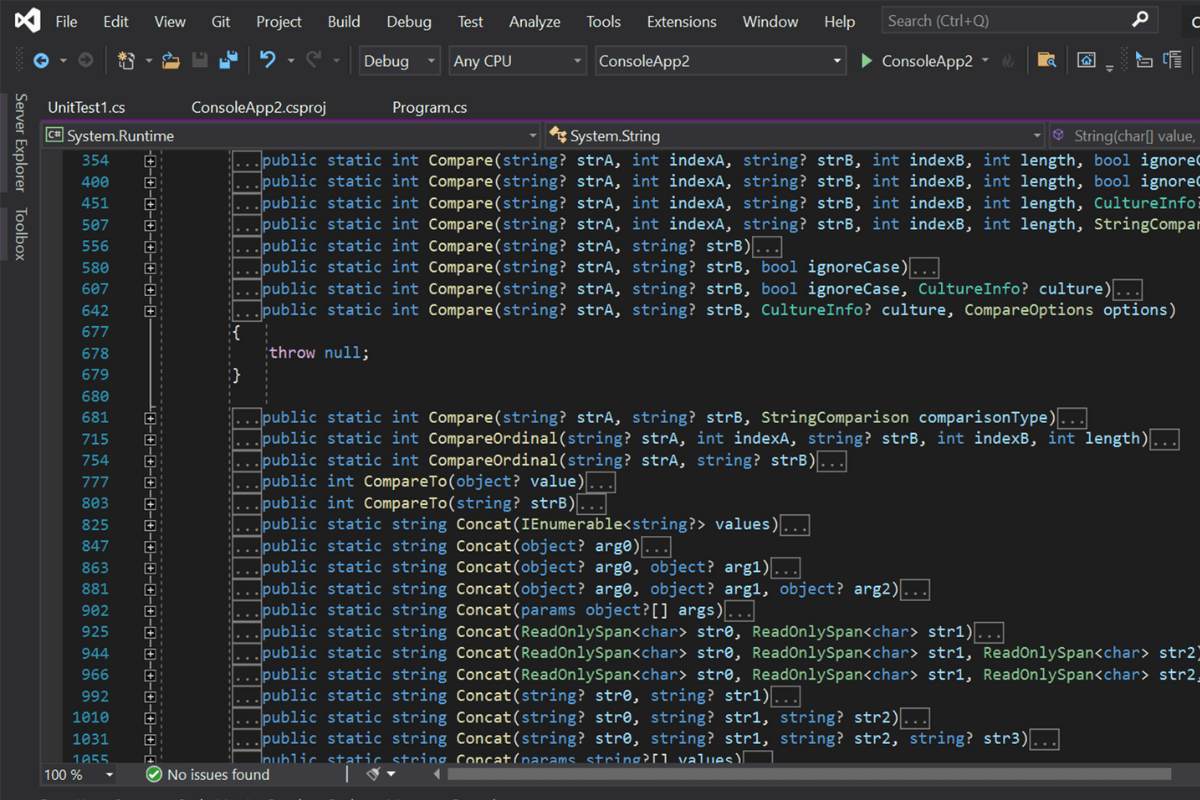Viewport: 1200px width, 800px height.
Task: Open the Git menu
Action: [221, 21]
